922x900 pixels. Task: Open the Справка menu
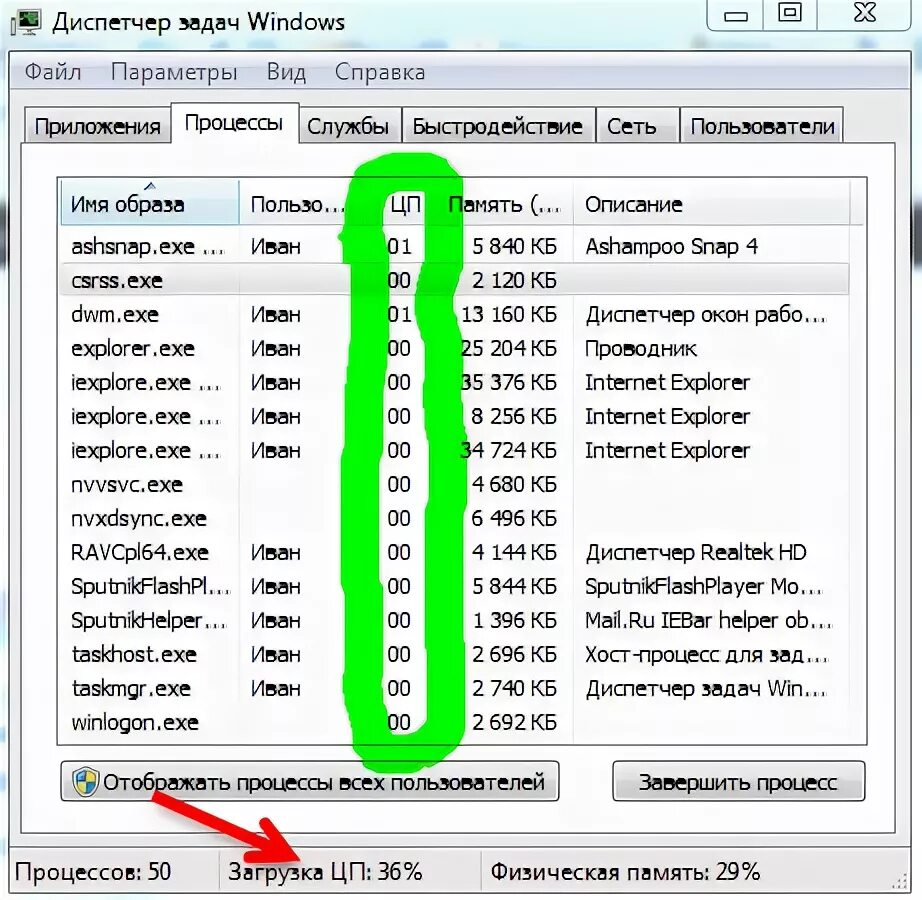click(x=380, y=72)
